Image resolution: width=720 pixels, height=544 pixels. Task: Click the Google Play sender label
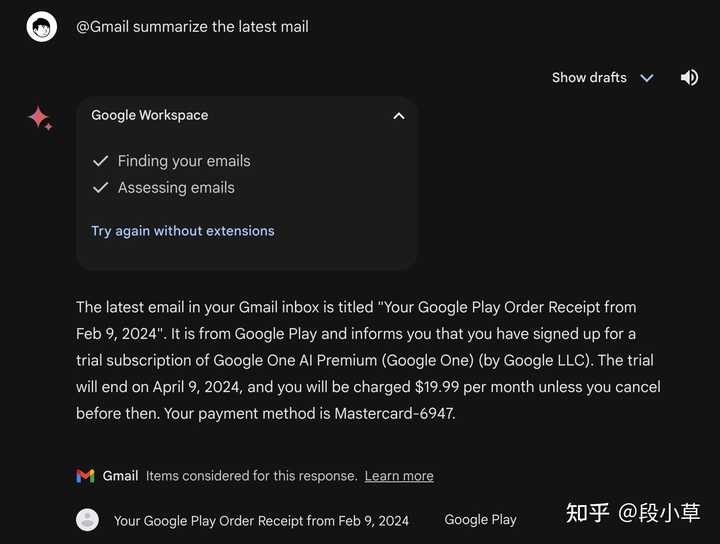pos(480,520)
